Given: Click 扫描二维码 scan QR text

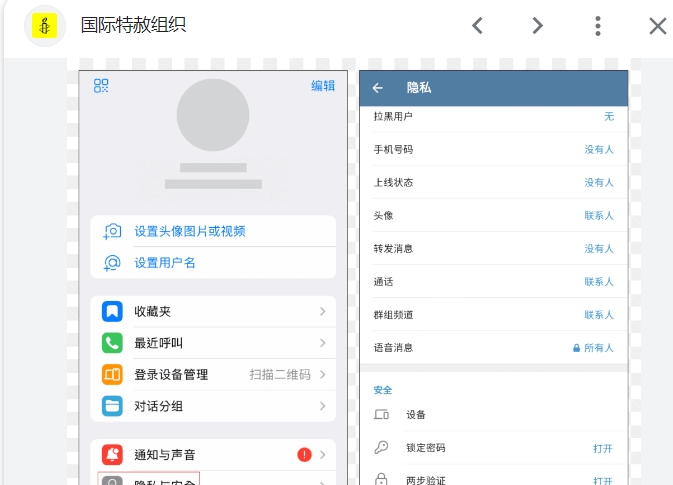Looking at the screenshot, I should tap(280, 375).
